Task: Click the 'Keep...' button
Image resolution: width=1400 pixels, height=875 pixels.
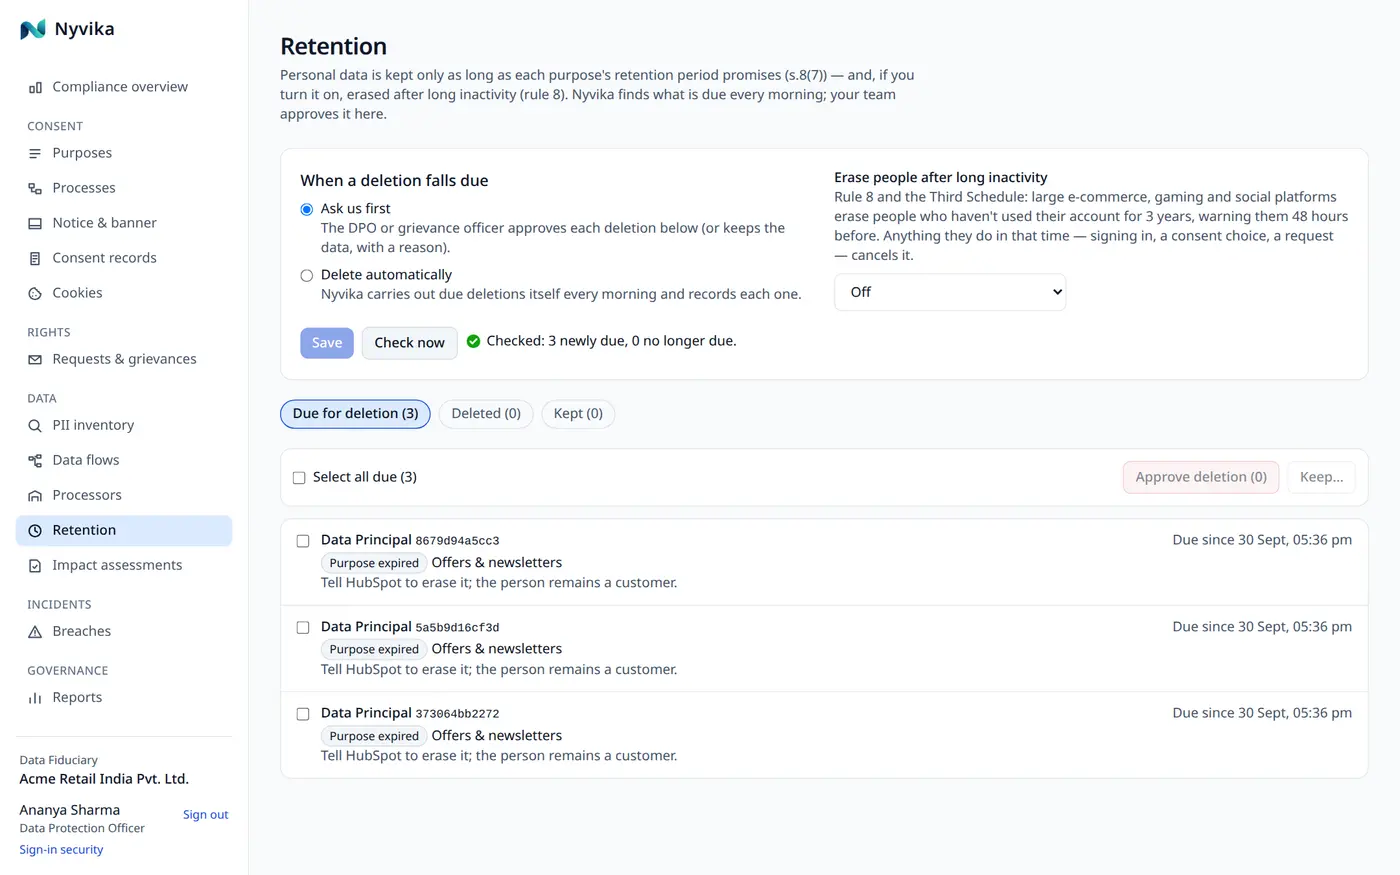Action: (x=1321, y=477)
